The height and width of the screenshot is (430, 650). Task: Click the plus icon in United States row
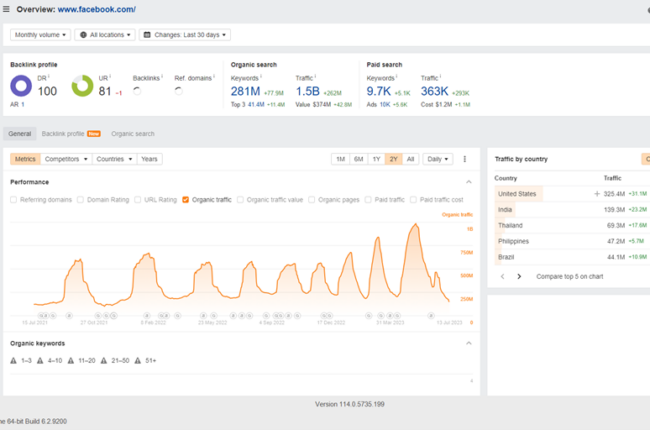click(x=597, y=194)
